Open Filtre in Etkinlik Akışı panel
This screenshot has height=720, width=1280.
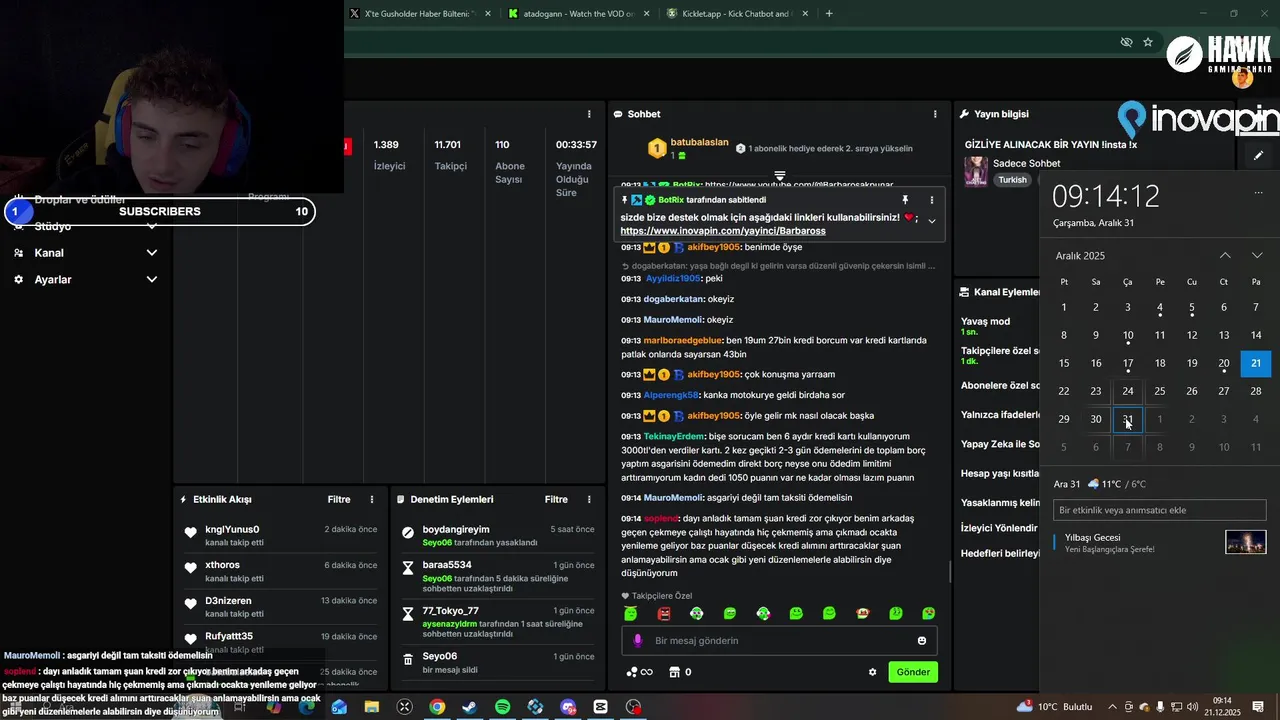point(339,499)
